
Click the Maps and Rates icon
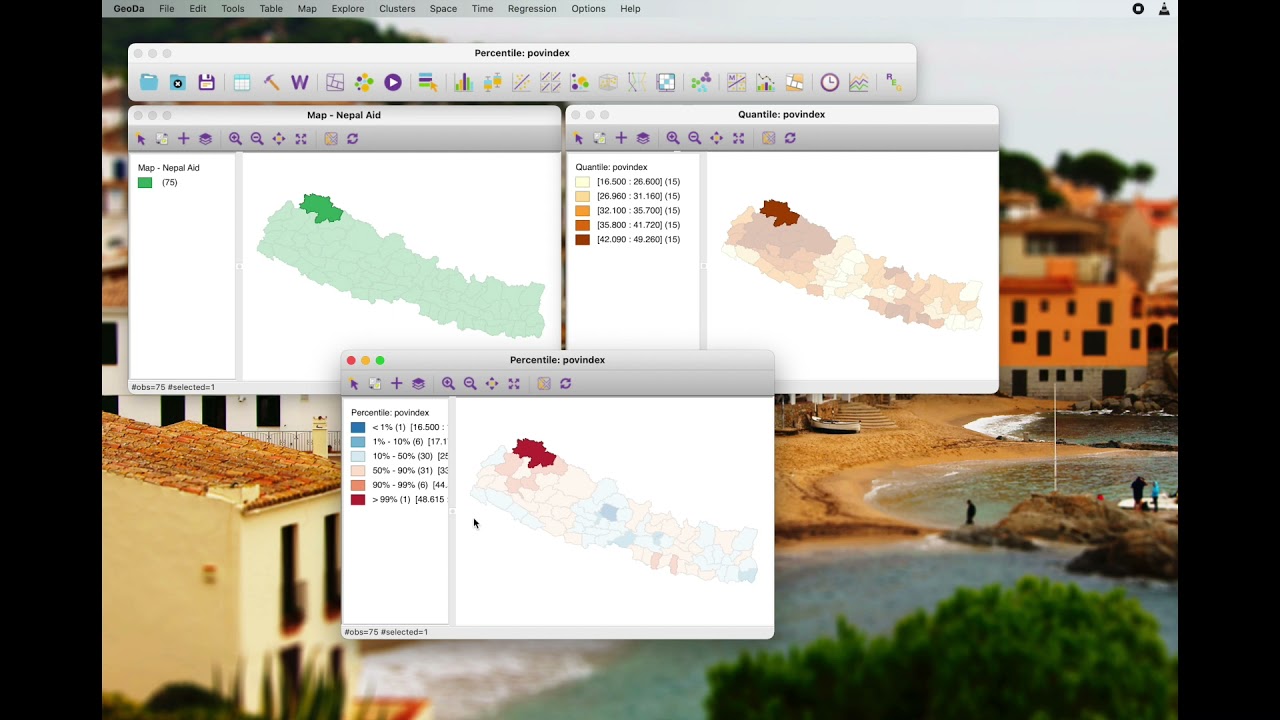pos(335,83)
